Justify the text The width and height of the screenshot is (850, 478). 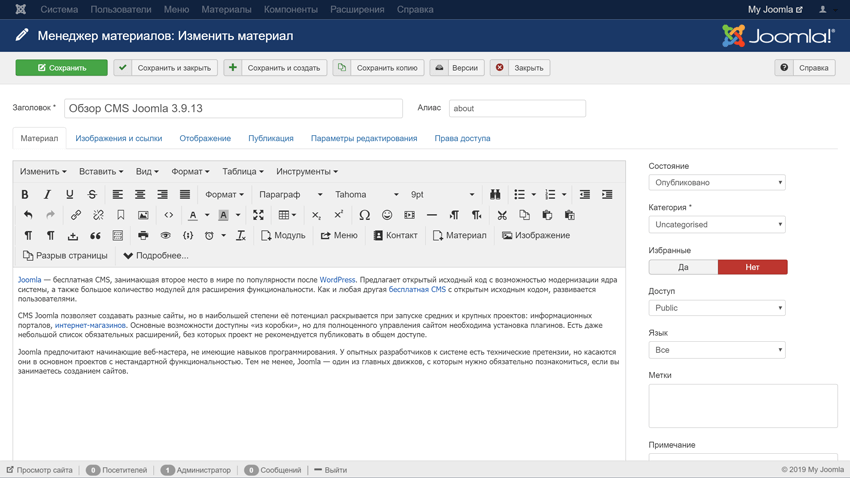click(x=185, y=195)
